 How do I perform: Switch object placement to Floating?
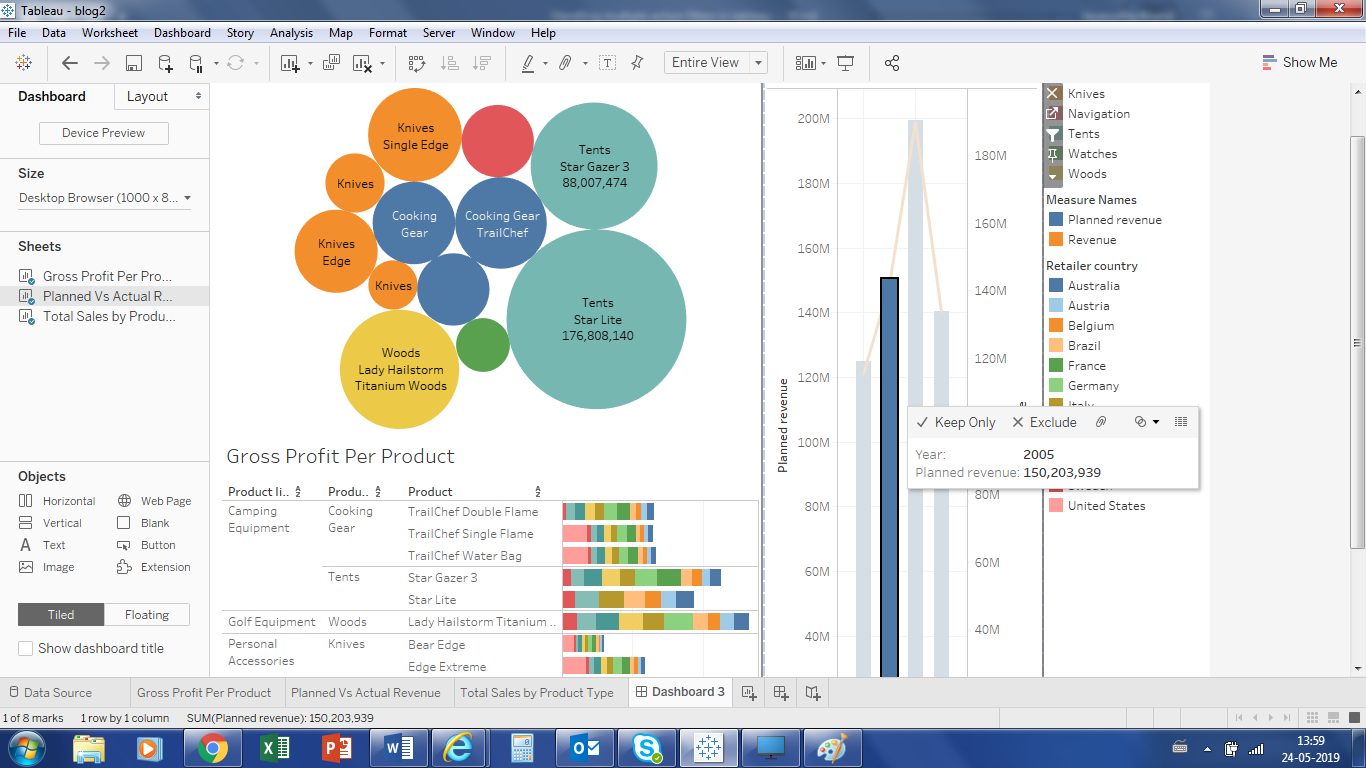(x=146, y=615)
